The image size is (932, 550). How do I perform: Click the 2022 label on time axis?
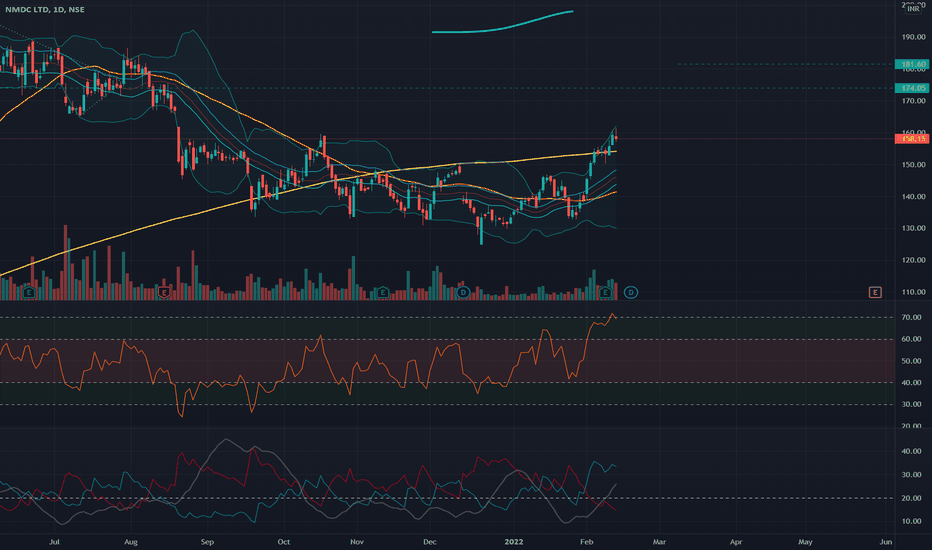[514, 542]
